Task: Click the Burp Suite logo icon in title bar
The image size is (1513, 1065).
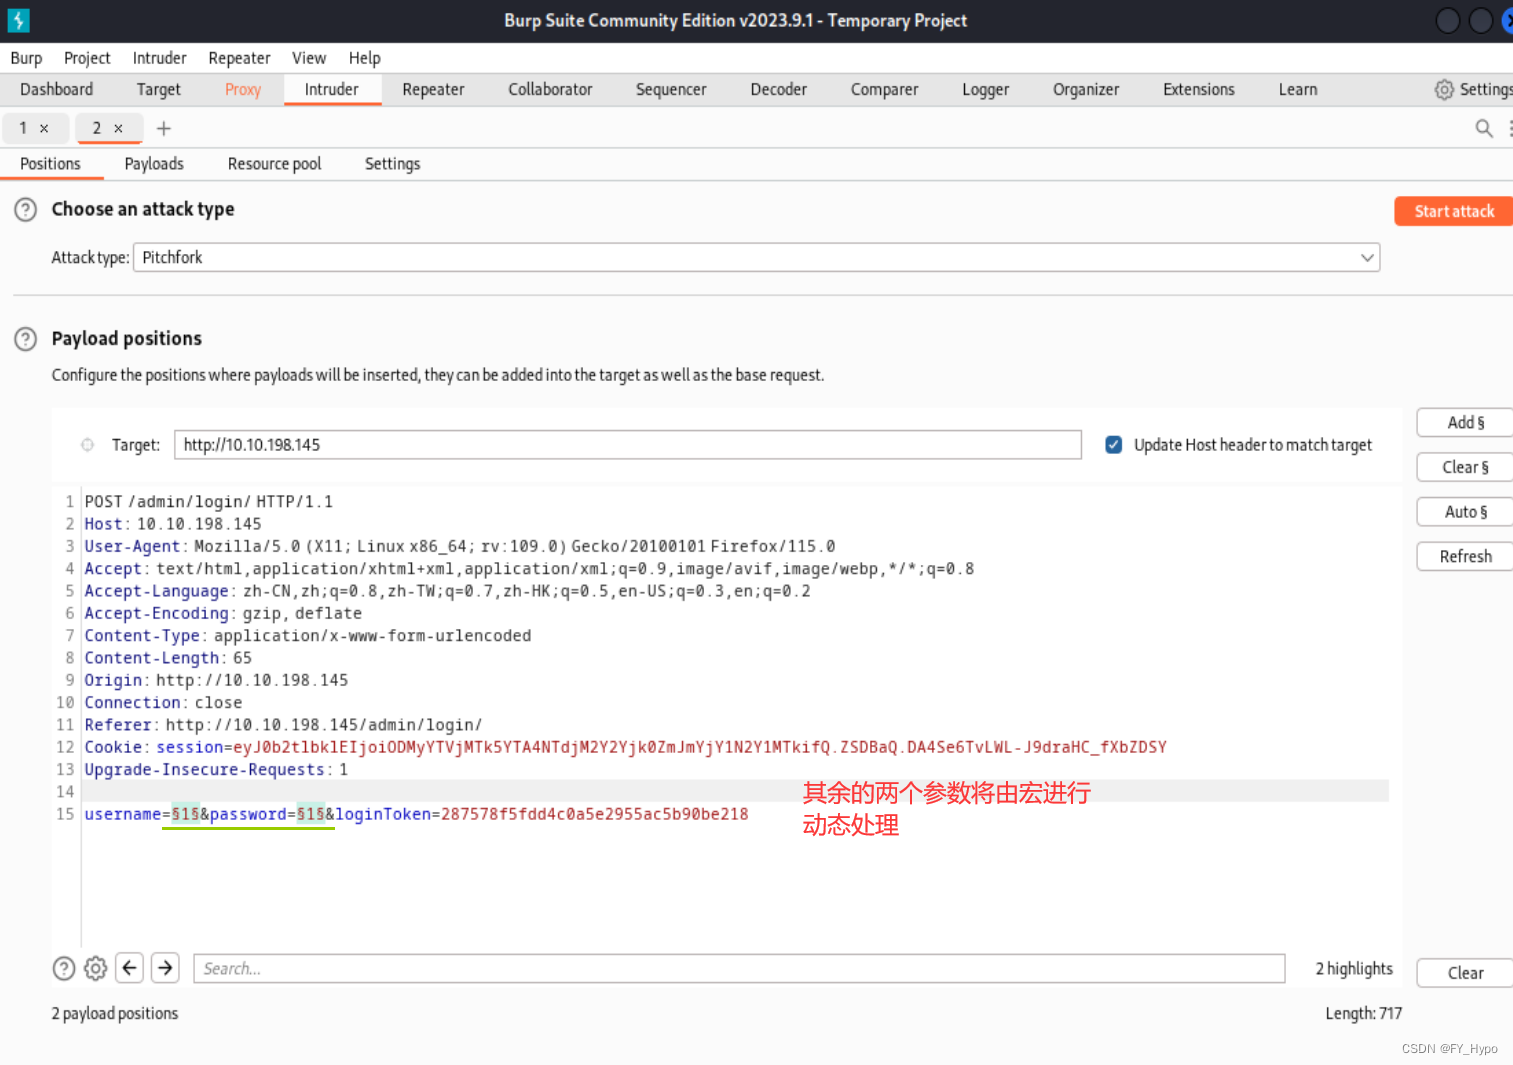Action: click(18, 20)
